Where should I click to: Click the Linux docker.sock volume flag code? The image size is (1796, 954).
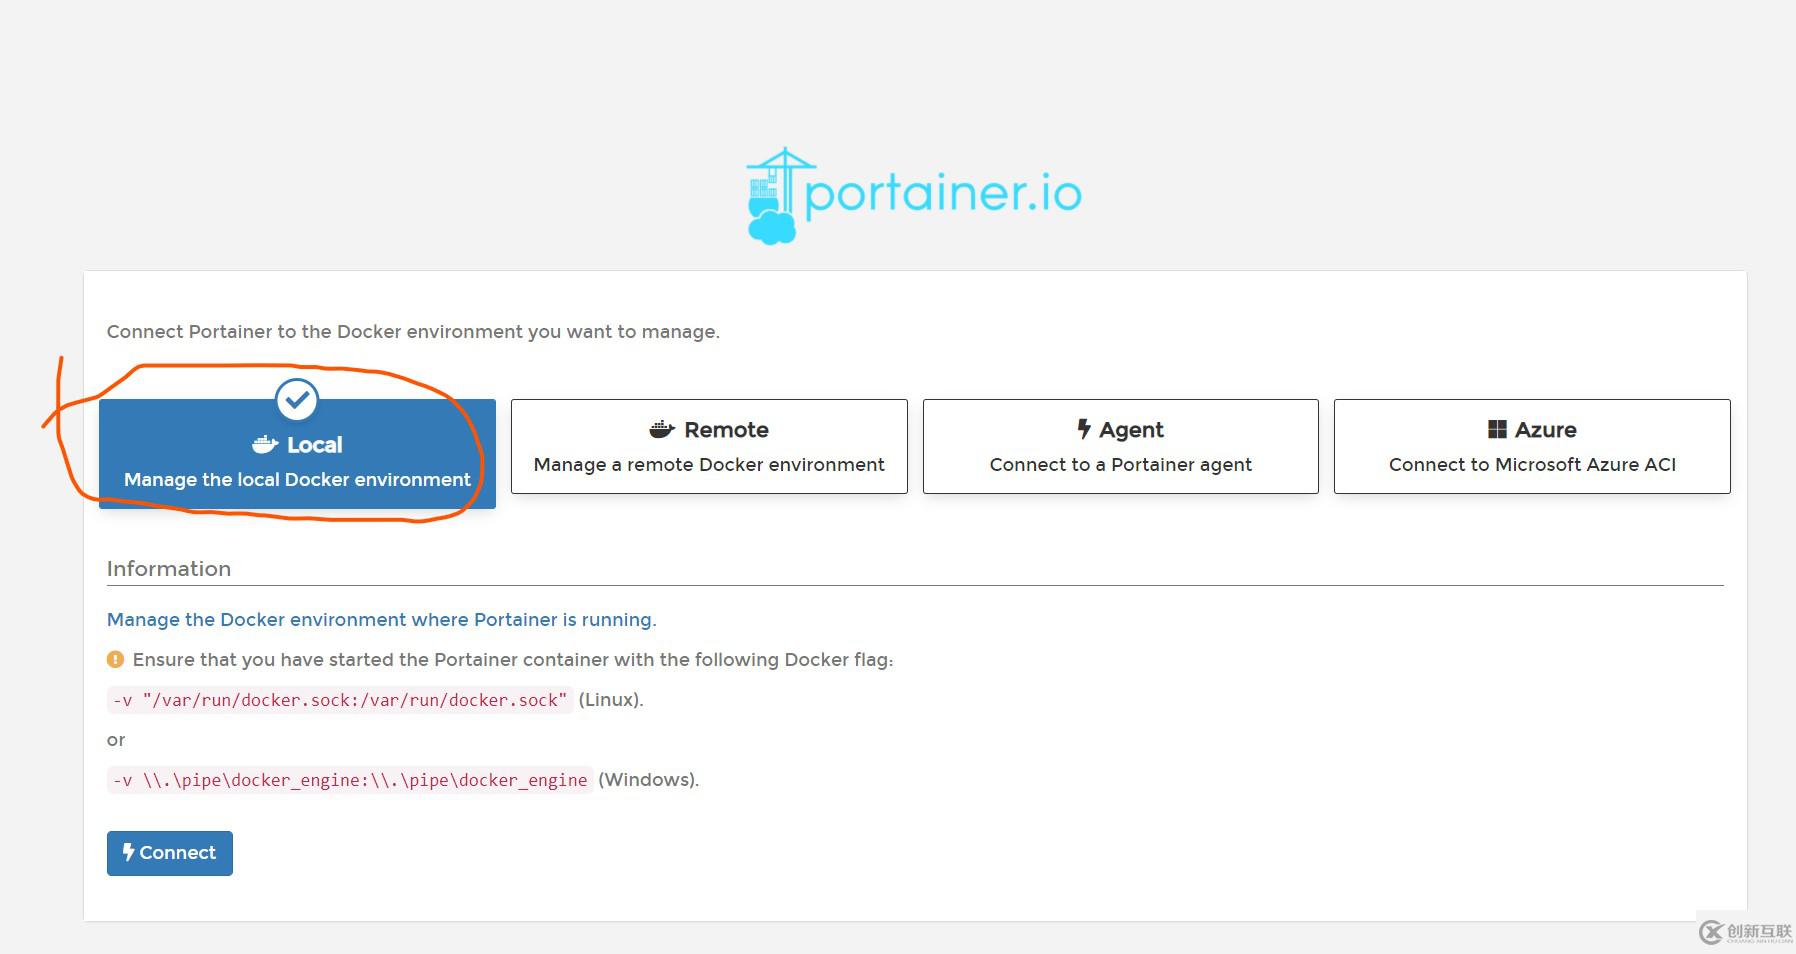coord(340,700)
